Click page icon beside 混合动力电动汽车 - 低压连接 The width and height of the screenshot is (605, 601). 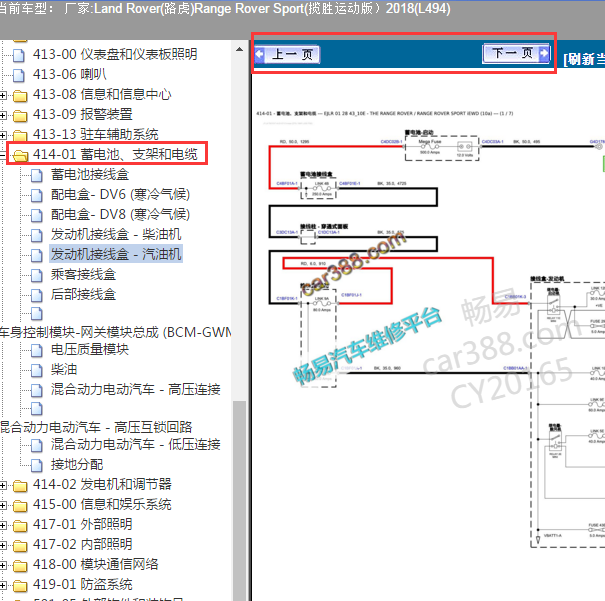click(x=37, y=446)
